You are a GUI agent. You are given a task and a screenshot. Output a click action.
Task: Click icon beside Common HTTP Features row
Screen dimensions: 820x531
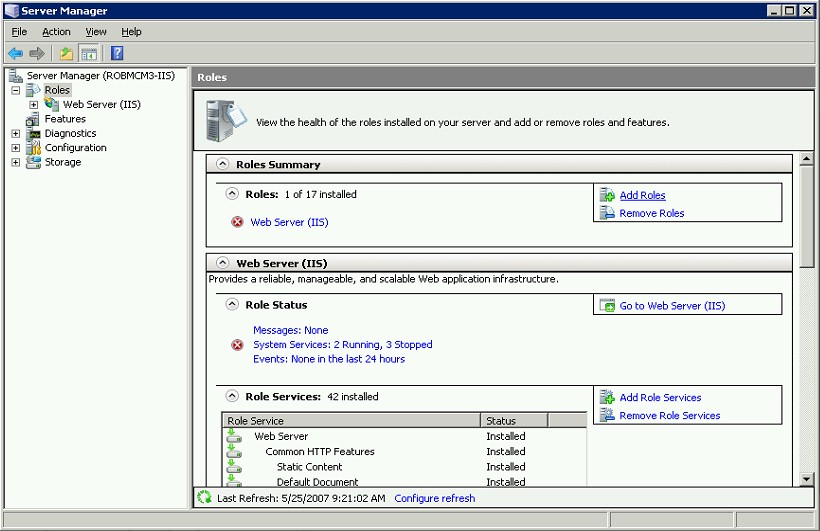coord(234,451)
